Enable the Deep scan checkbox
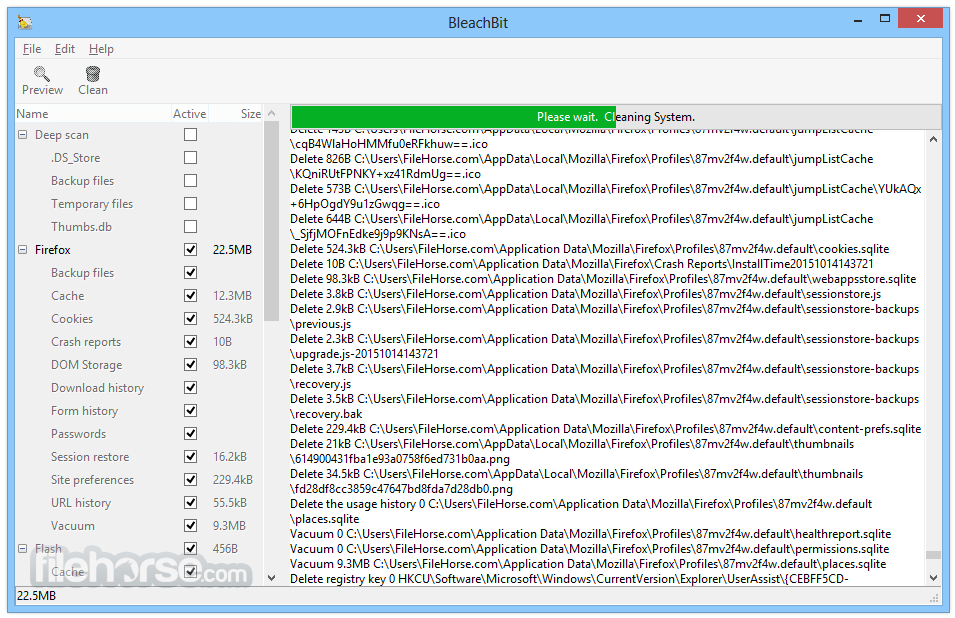The width and height of the screenshot is (955, 618). [x=191, y=135]
